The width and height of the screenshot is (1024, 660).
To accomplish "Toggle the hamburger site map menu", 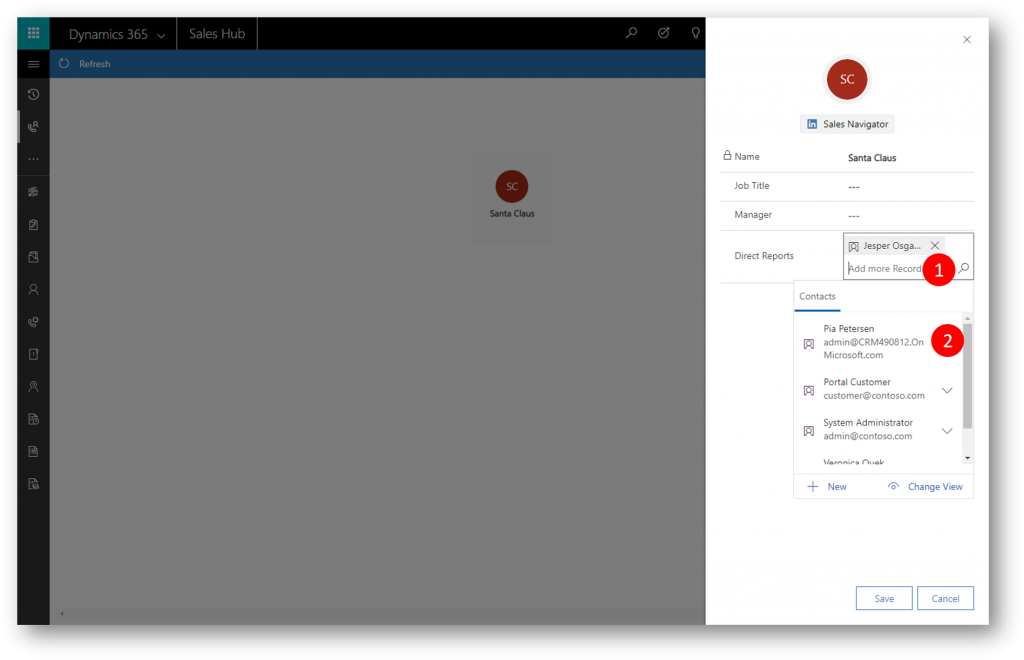I will tap(33, 64).
